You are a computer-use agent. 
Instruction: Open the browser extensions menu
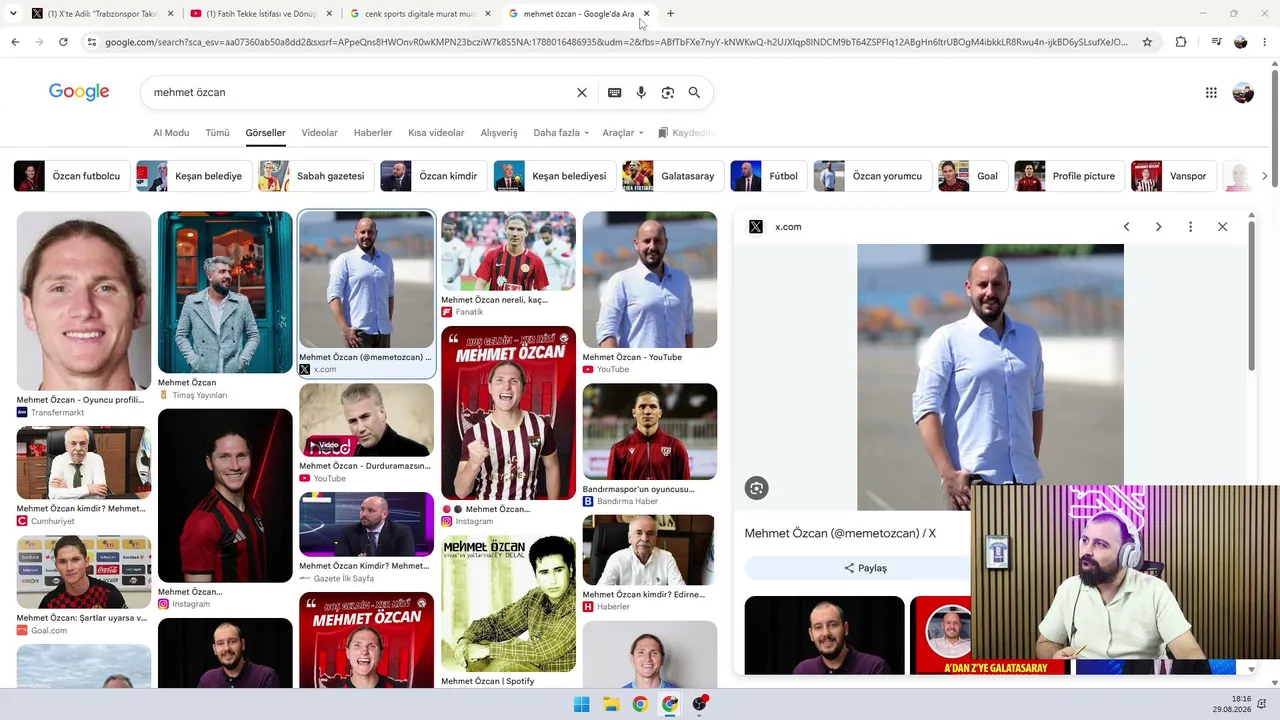1181,42
